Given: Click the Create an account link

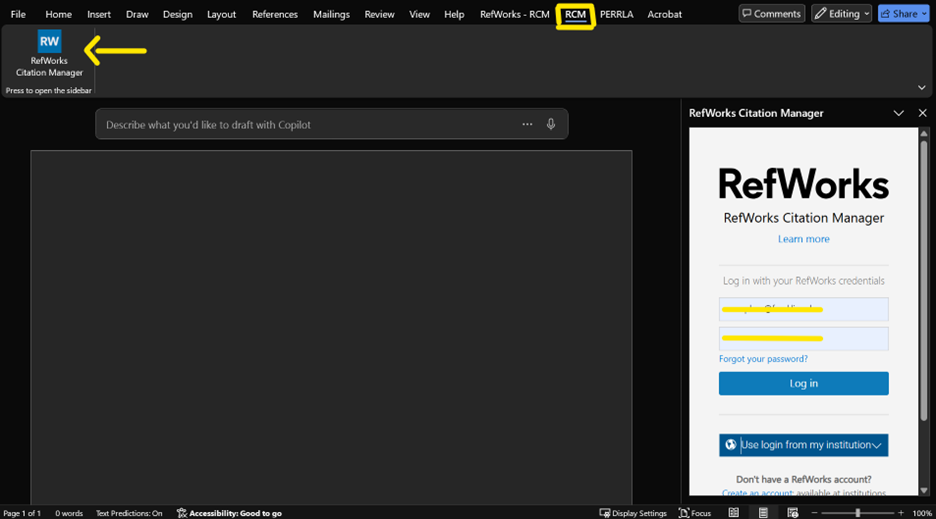Looking at the screenshot, I should (757, 492).
